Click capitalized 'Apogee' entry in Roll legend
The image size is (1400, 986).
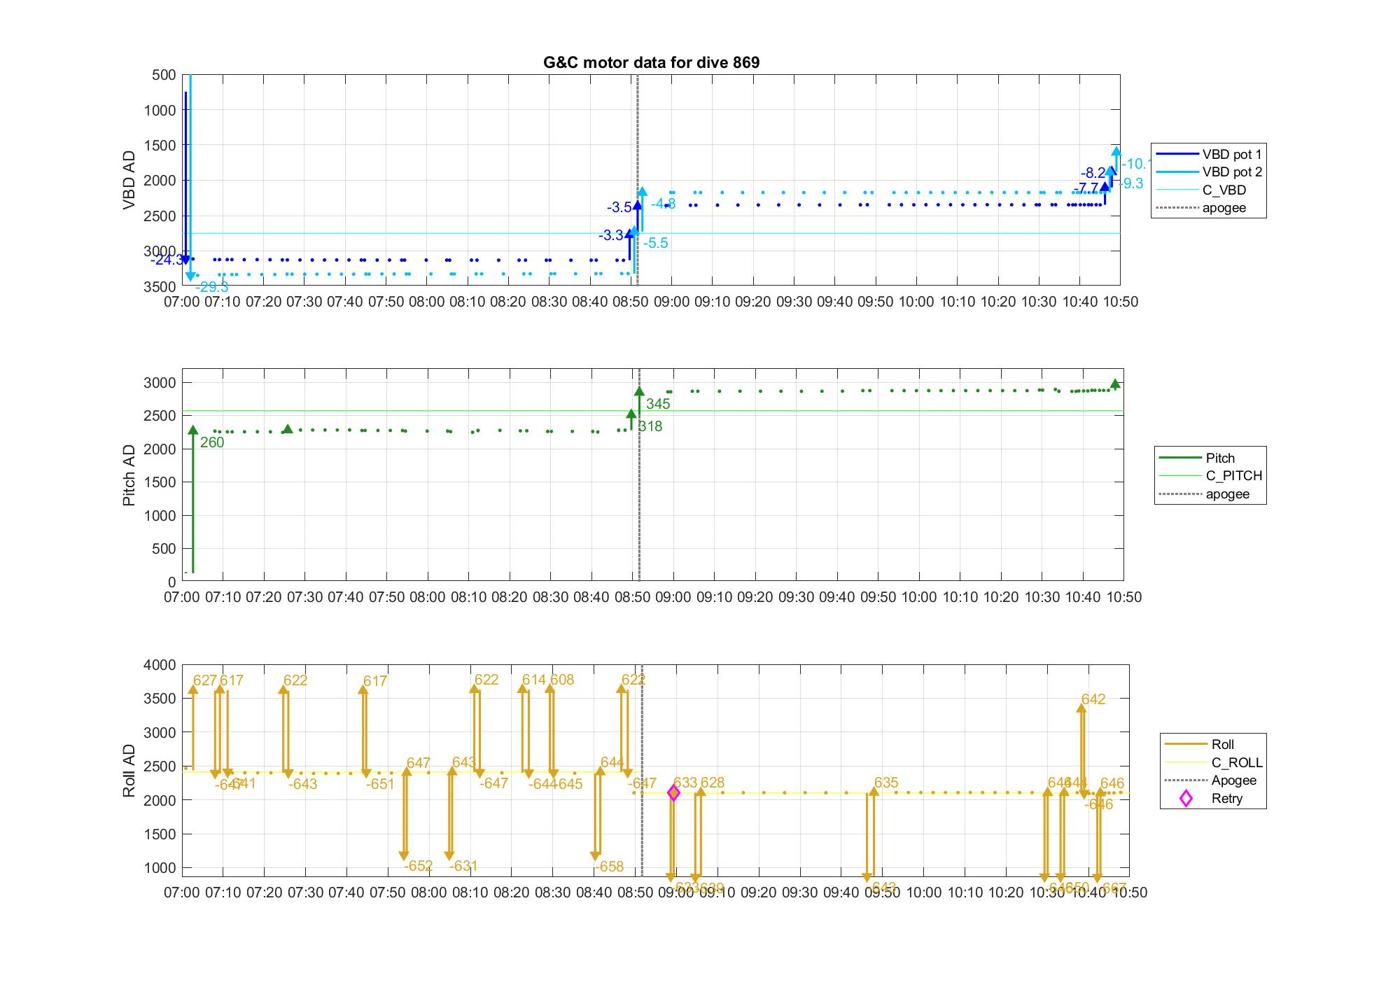point(1214,780)
